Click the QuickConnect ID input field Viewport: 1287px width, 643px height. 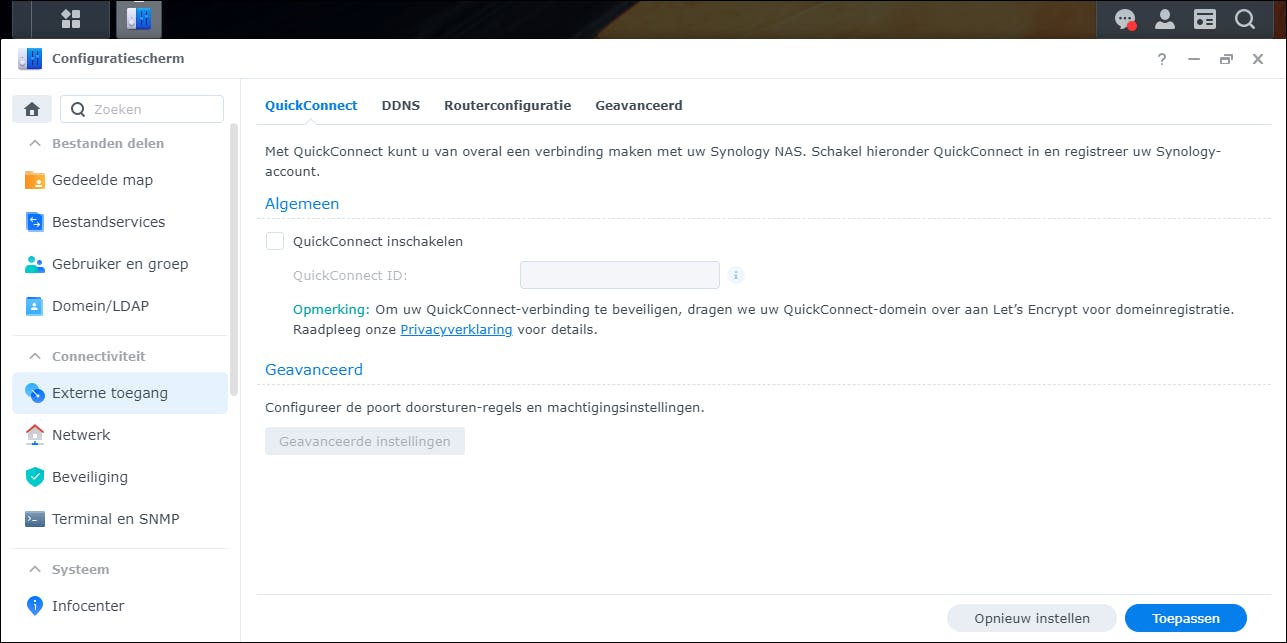pyautogui.click(x=620, y=275)
